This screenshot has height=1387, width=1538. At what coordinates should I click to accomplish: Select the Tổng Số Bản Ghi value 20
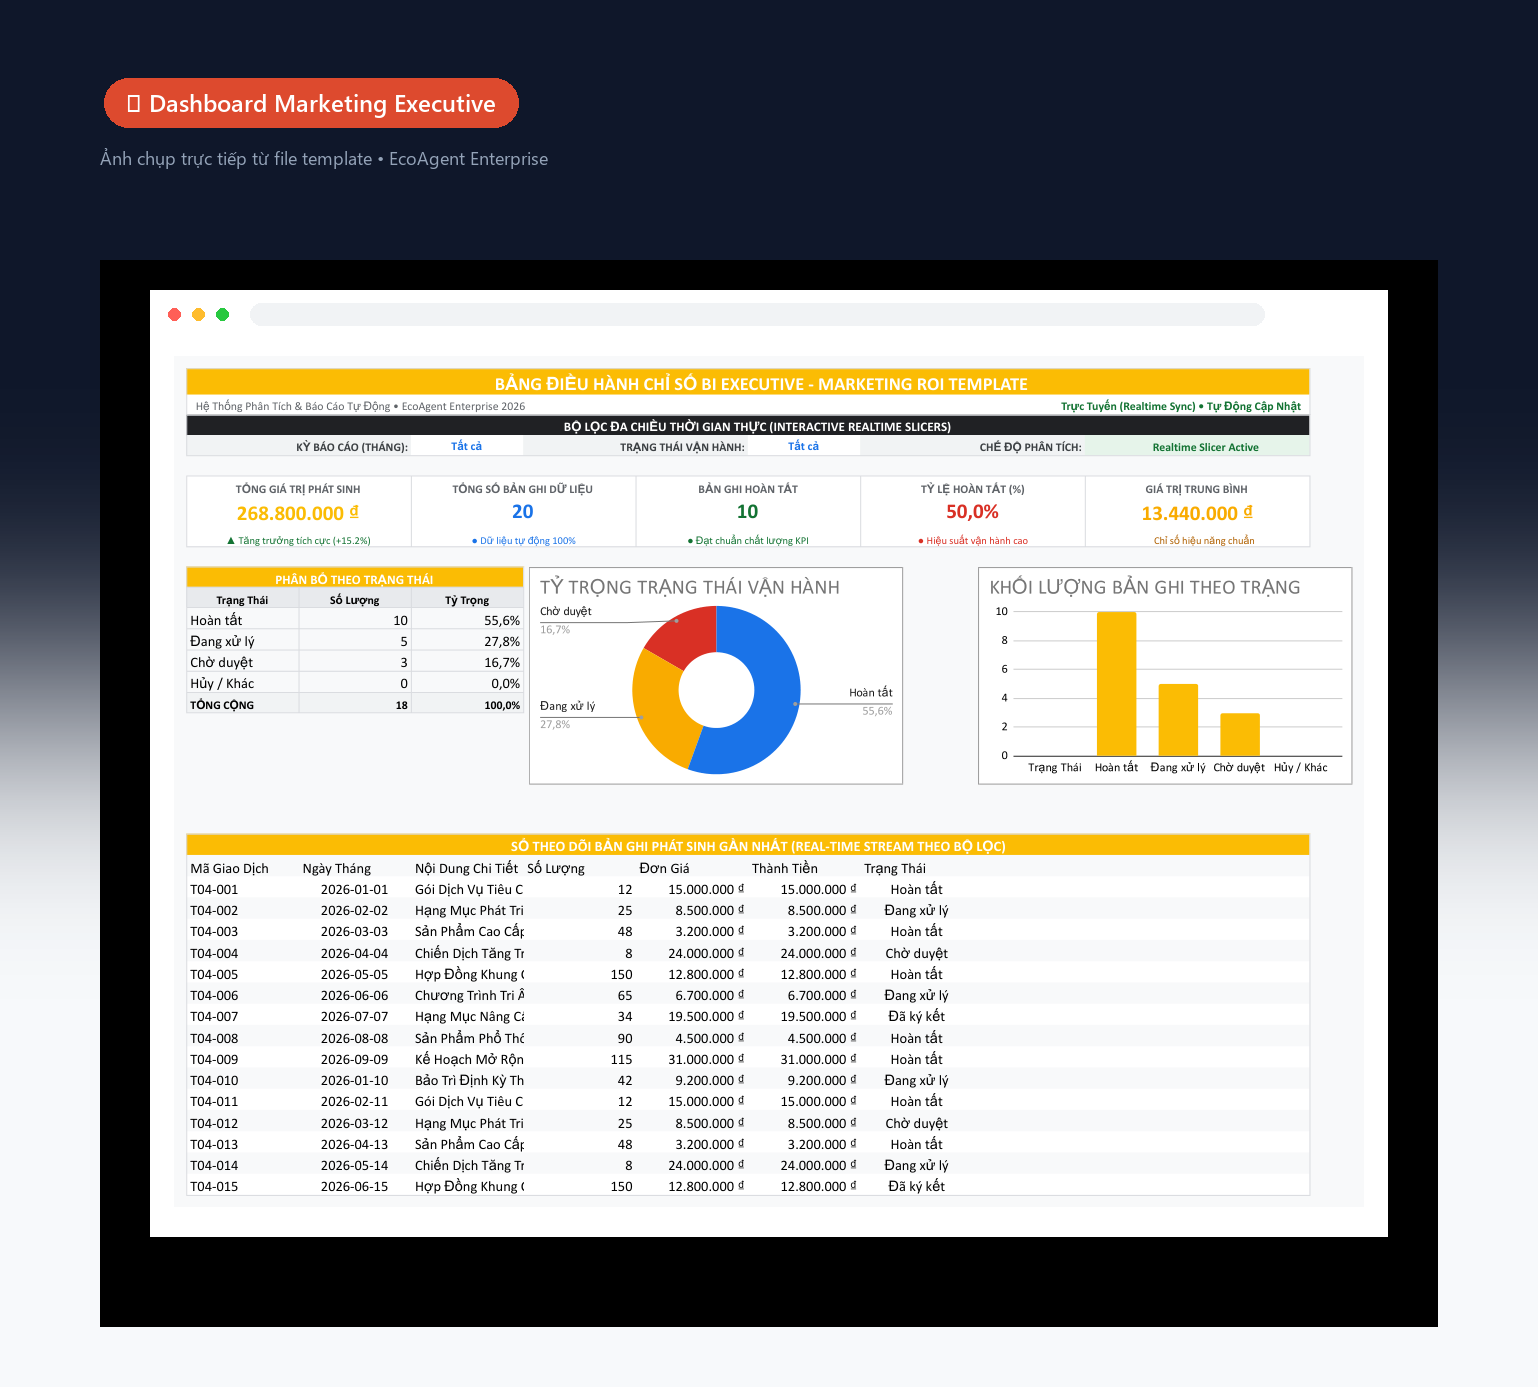pyautogui.click(x=523, y=512)
